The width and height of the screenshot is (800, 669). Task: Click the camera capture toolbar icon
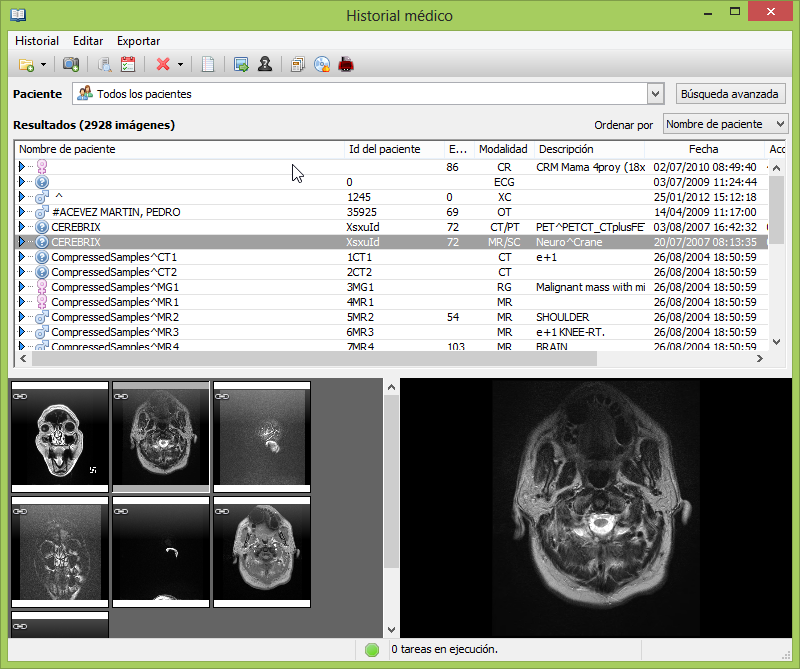coord(71,65)
